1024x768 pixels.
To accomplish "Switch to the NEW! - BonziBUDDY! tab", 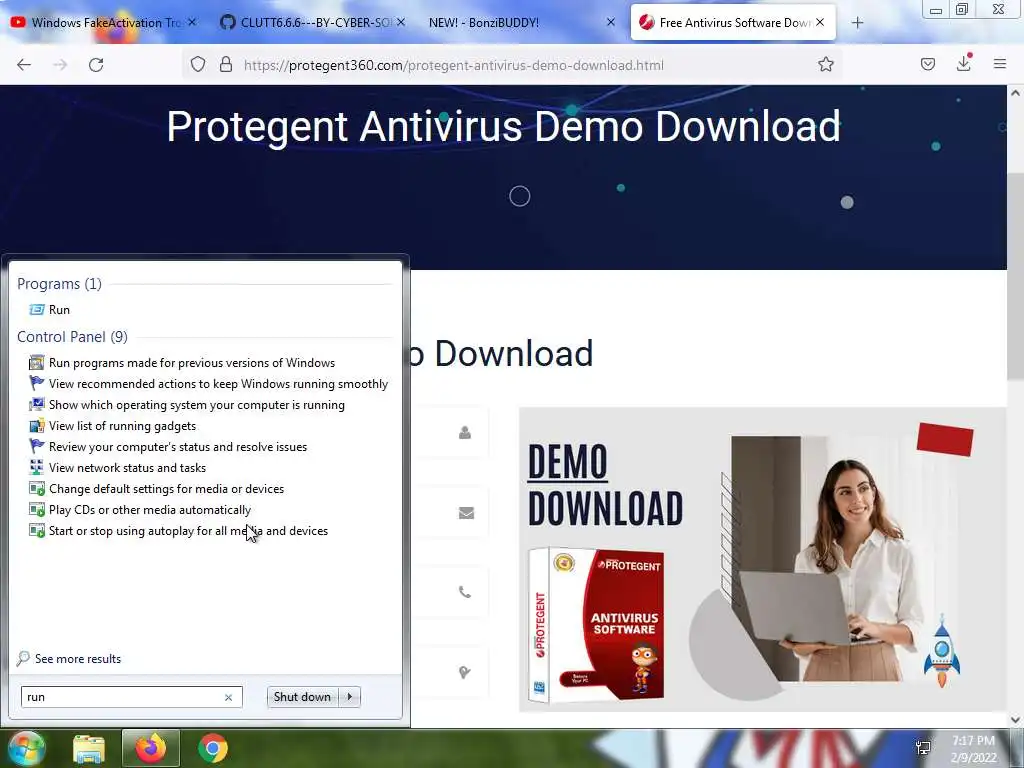I will (522, 23).
